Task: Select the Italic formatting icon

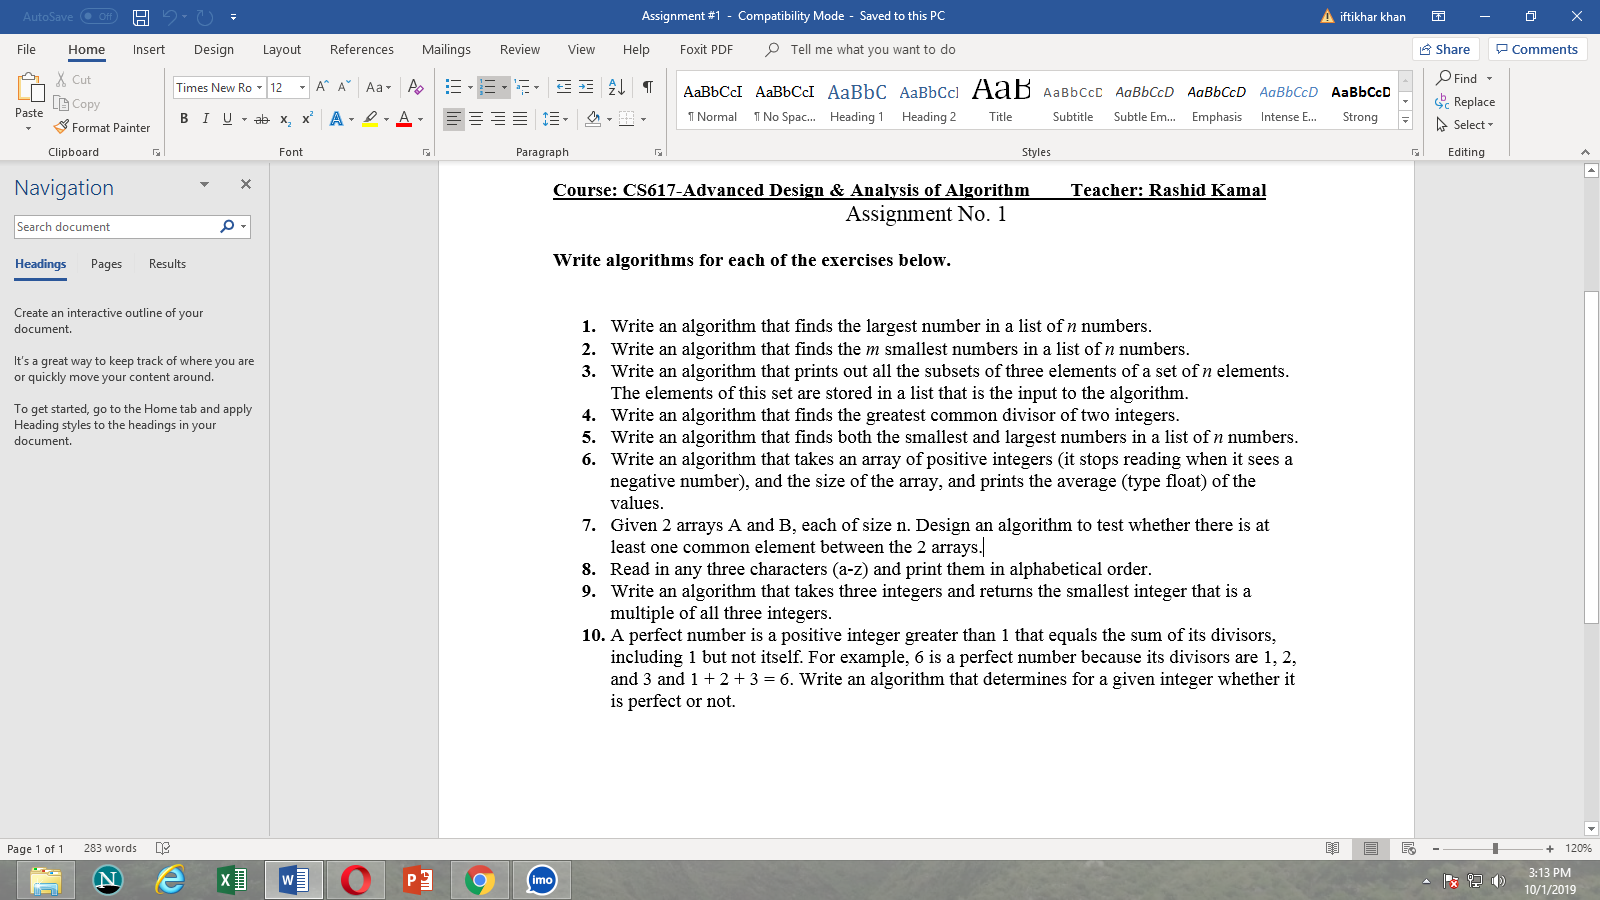Action: click(x=206, y=118)
